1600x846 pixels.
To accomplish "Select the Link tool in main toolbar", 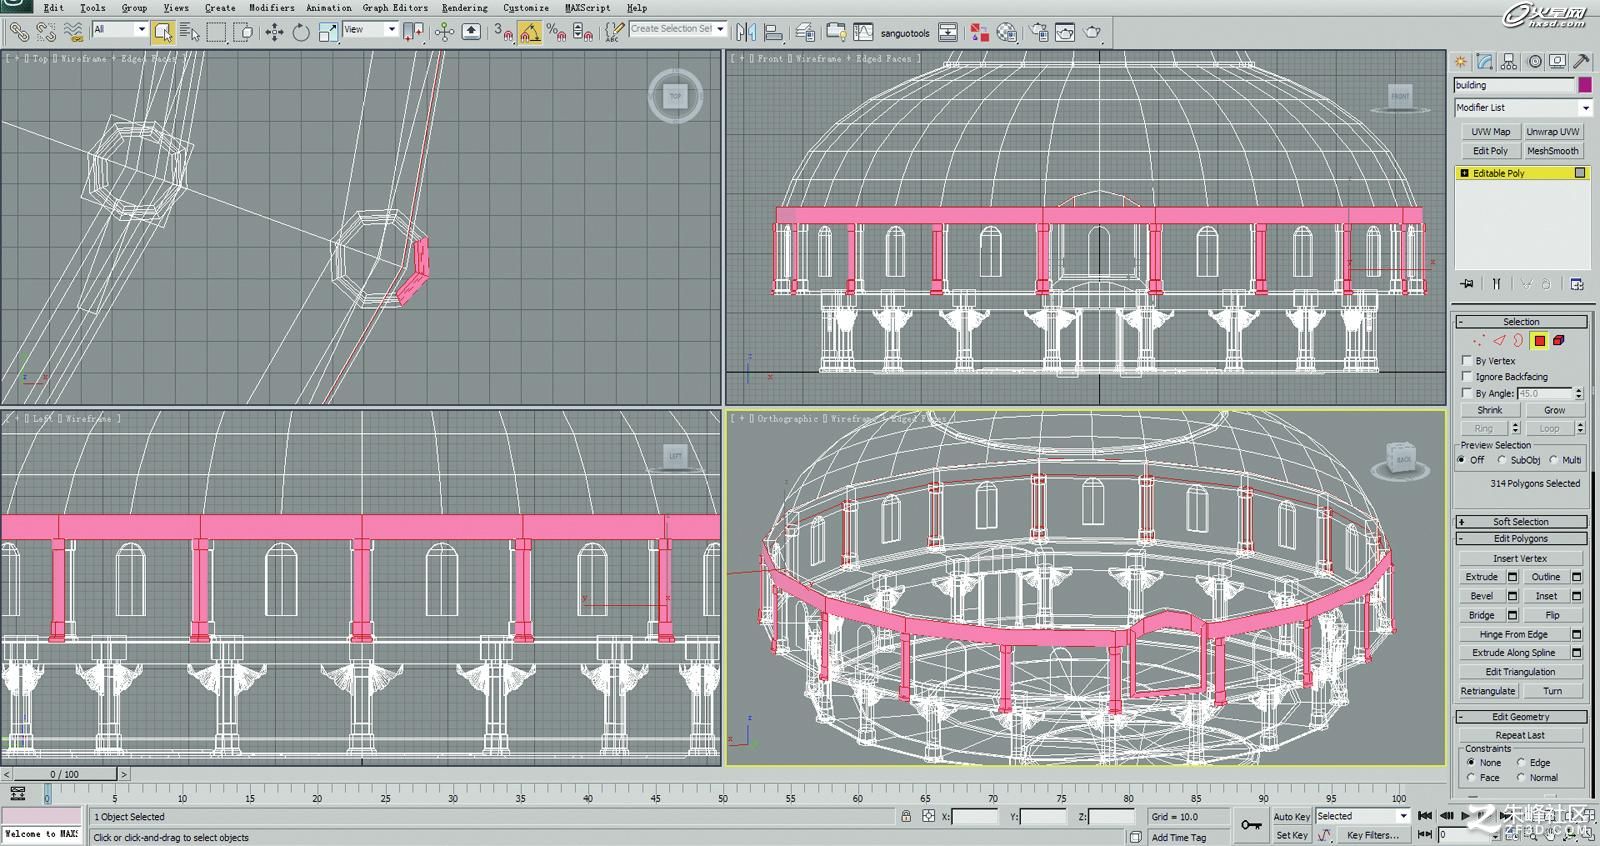I will [x=19, y=32].
